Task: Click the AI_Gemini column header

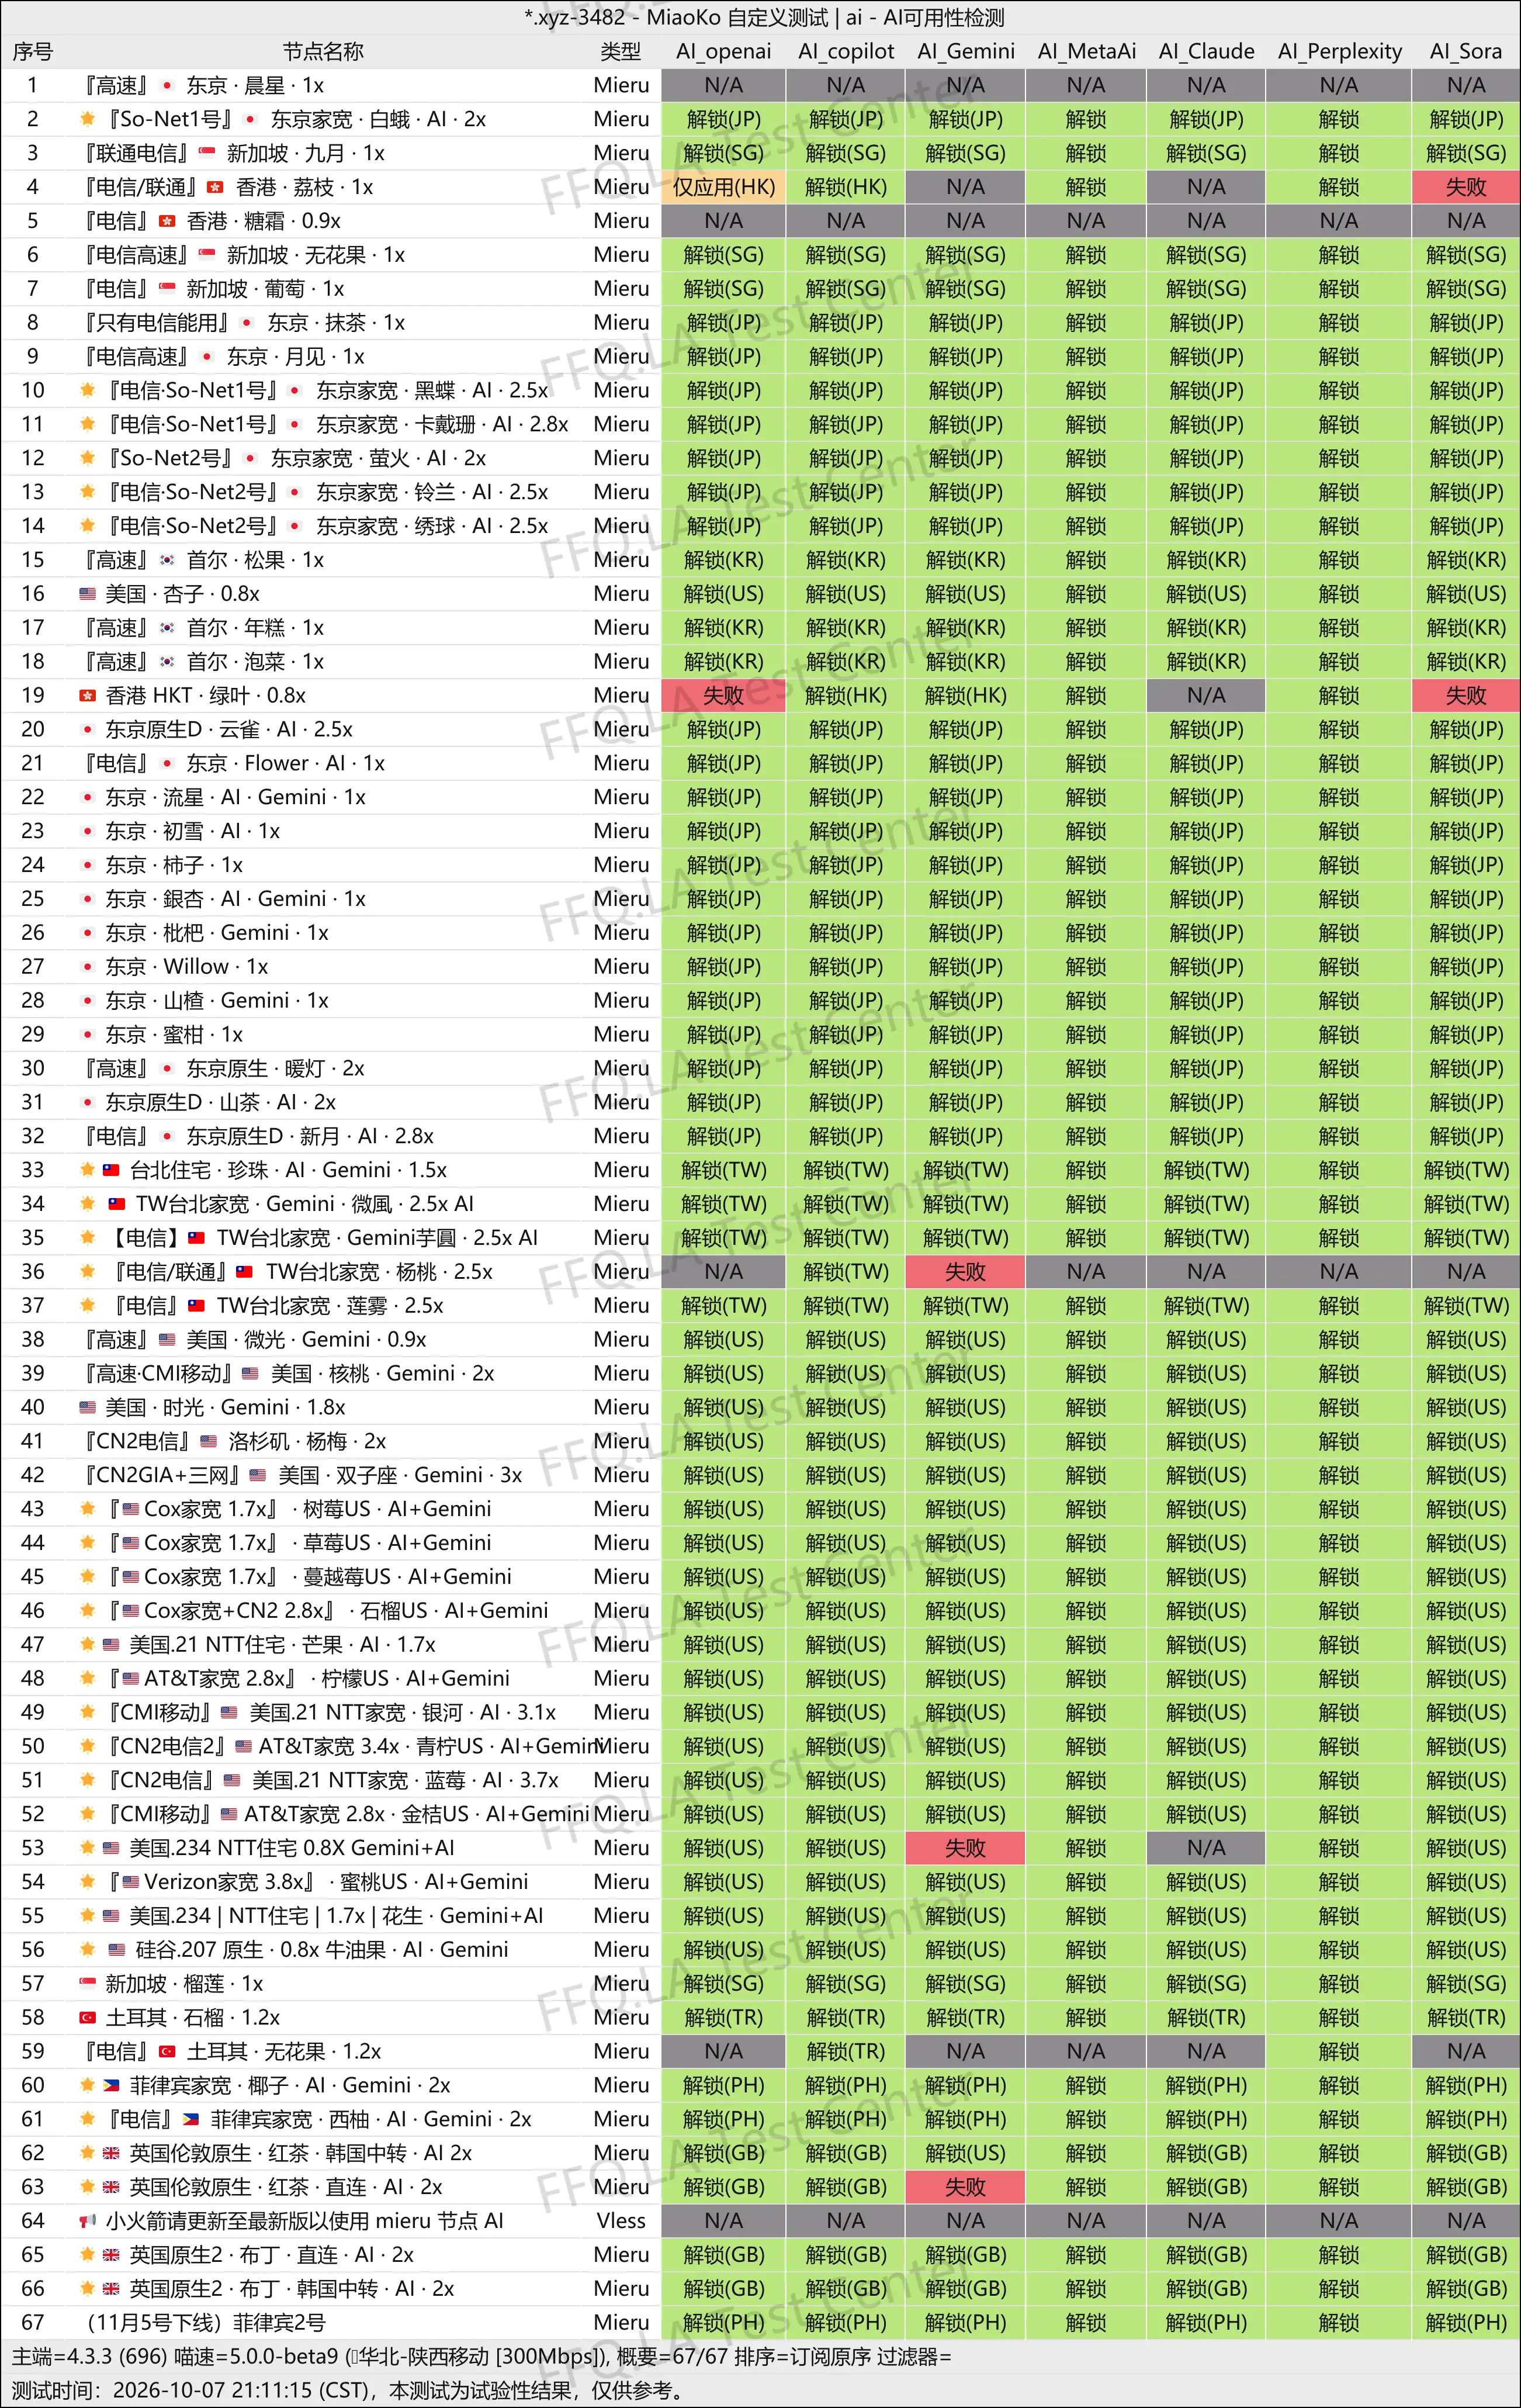Action: [x=966, y=52]
